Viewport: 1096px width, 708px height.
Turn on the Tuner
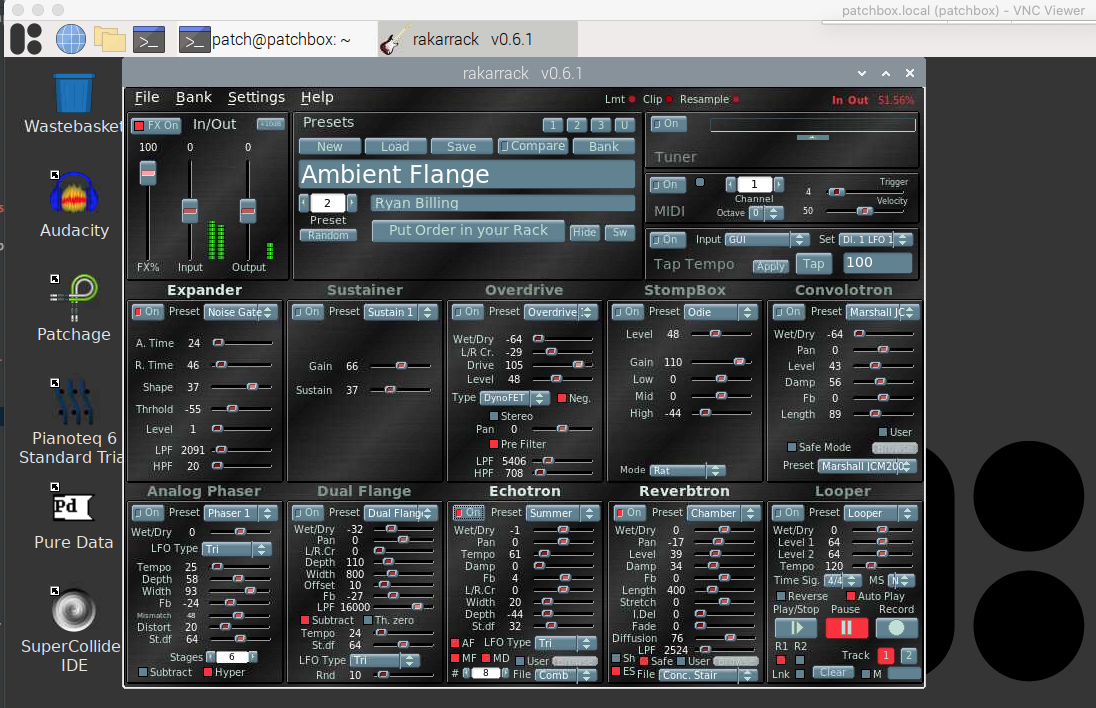click(x=668, y=124)
